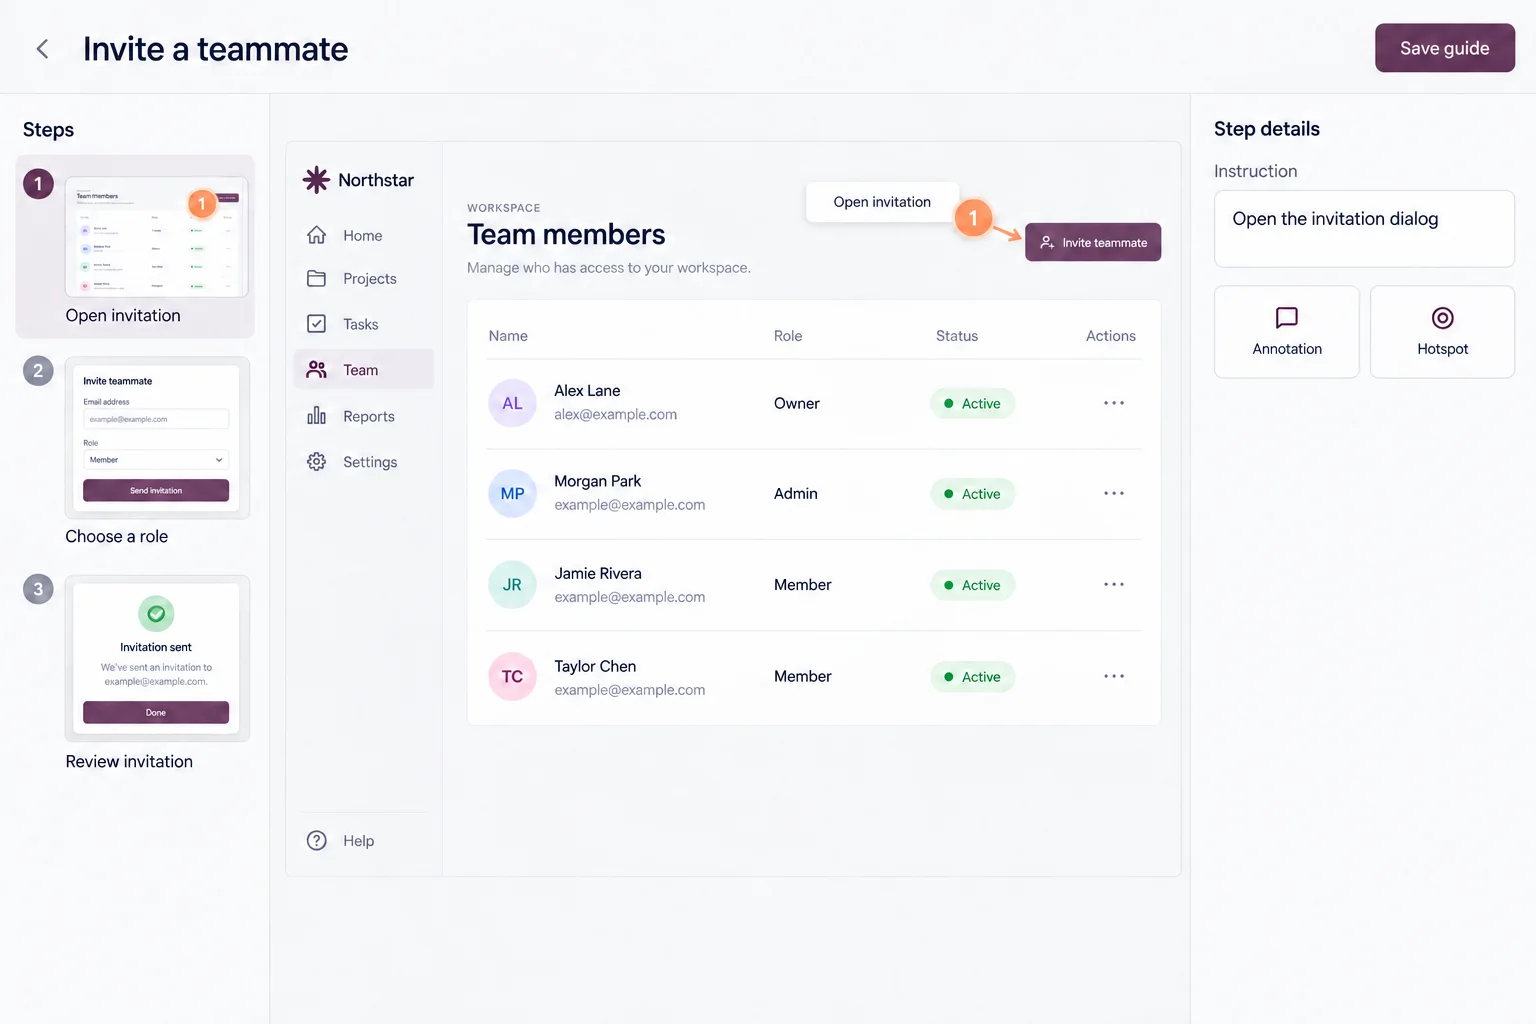Click the Annotation speech bubble icon
This screenshot has width=1536, height=1024.
pyautogui.click(x=1287, y=318)
